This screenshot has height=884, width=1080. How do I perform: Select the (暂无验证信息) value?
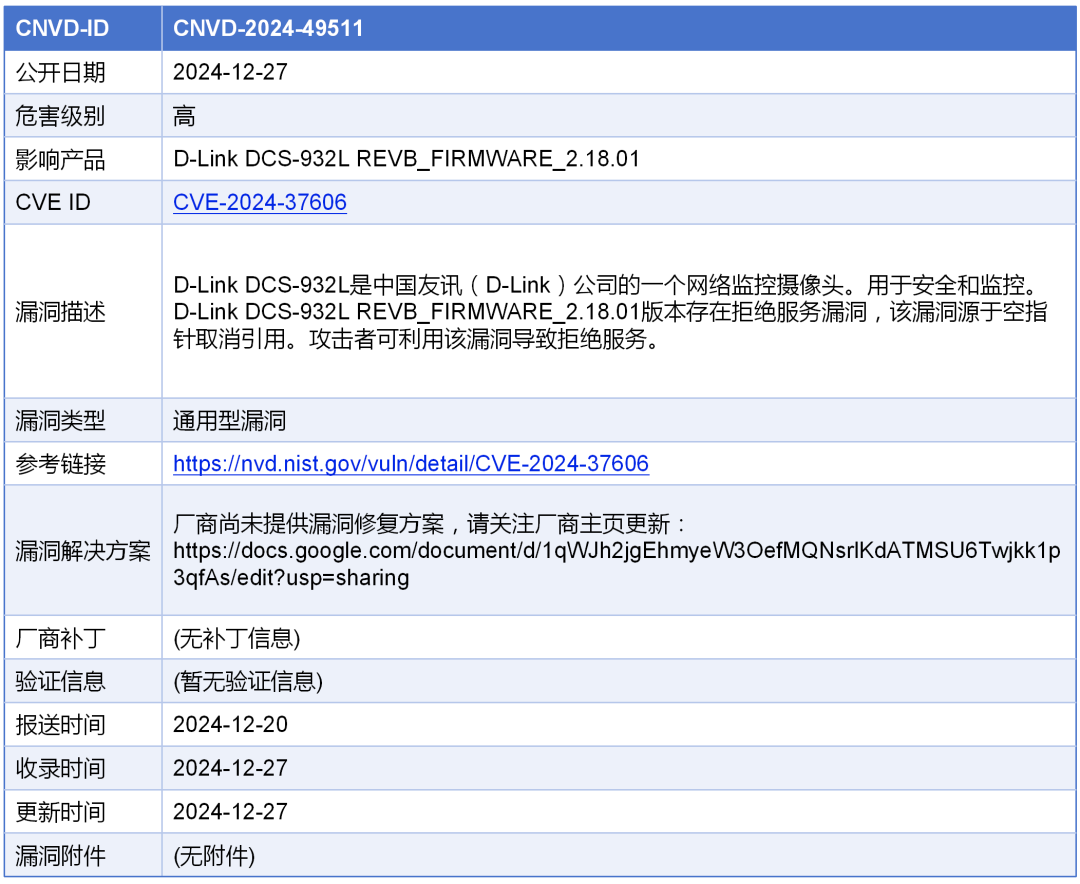[x=248, y=681]
